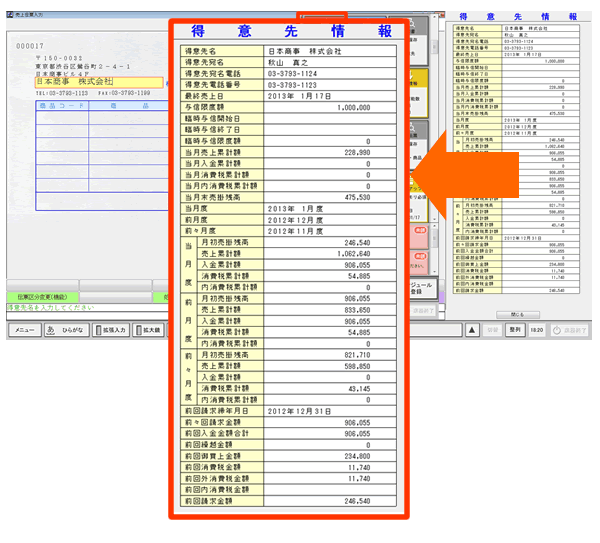Screen dimensions: 600x543
Task: Click the 閉じる button under customer info
Action: click(x=518, y=312)
